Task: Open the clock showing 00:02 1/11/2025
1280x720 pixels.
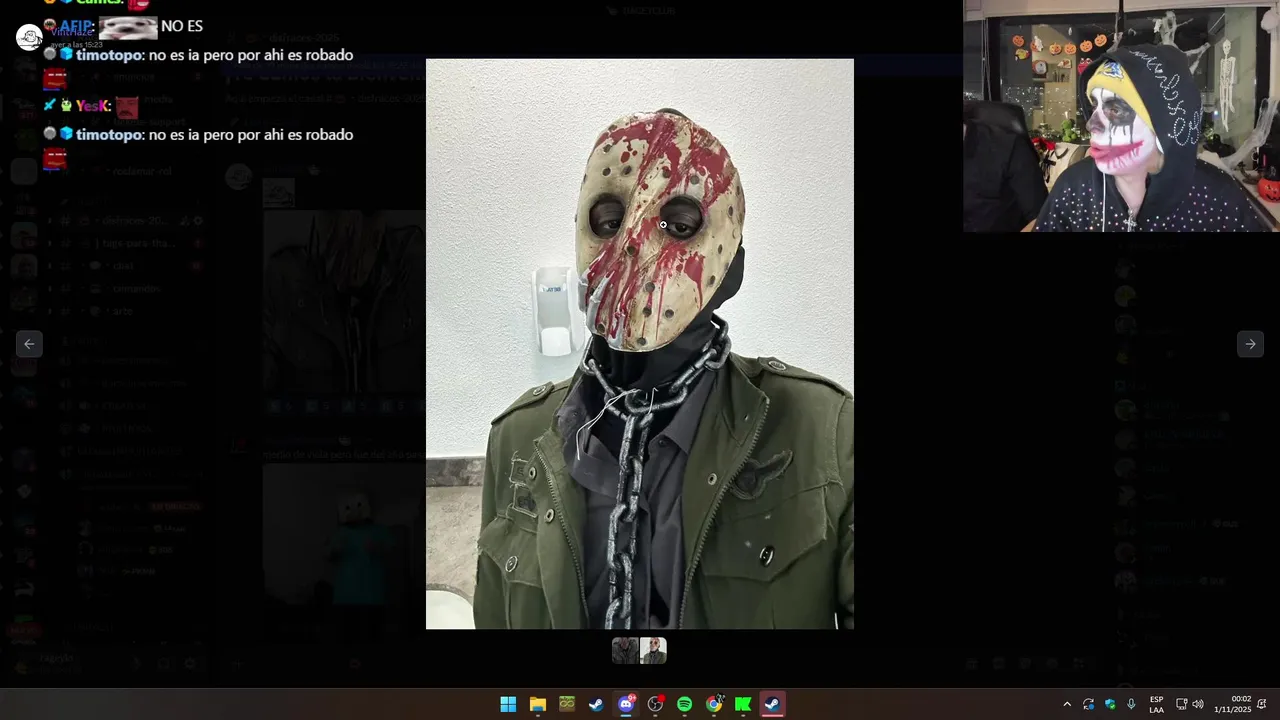Action: (x=1232, y=704)
